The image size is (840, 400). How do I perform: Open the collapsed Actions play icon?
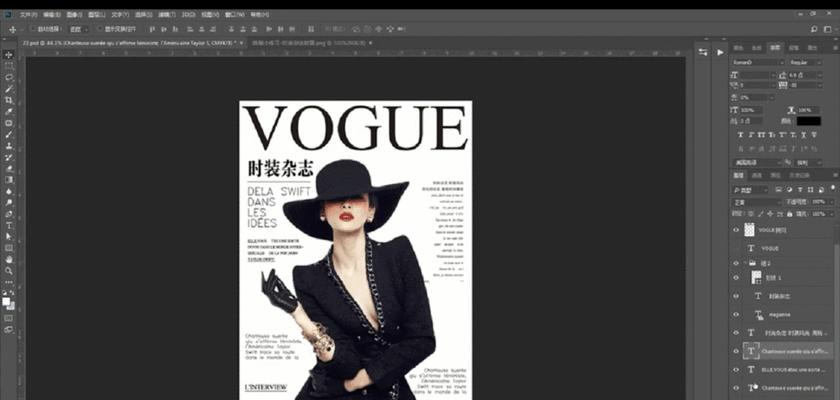(720, 52)
